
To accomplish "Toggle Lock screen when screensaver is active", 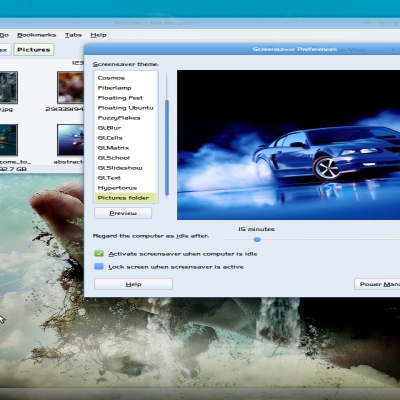I will click(x=99, y=267).
